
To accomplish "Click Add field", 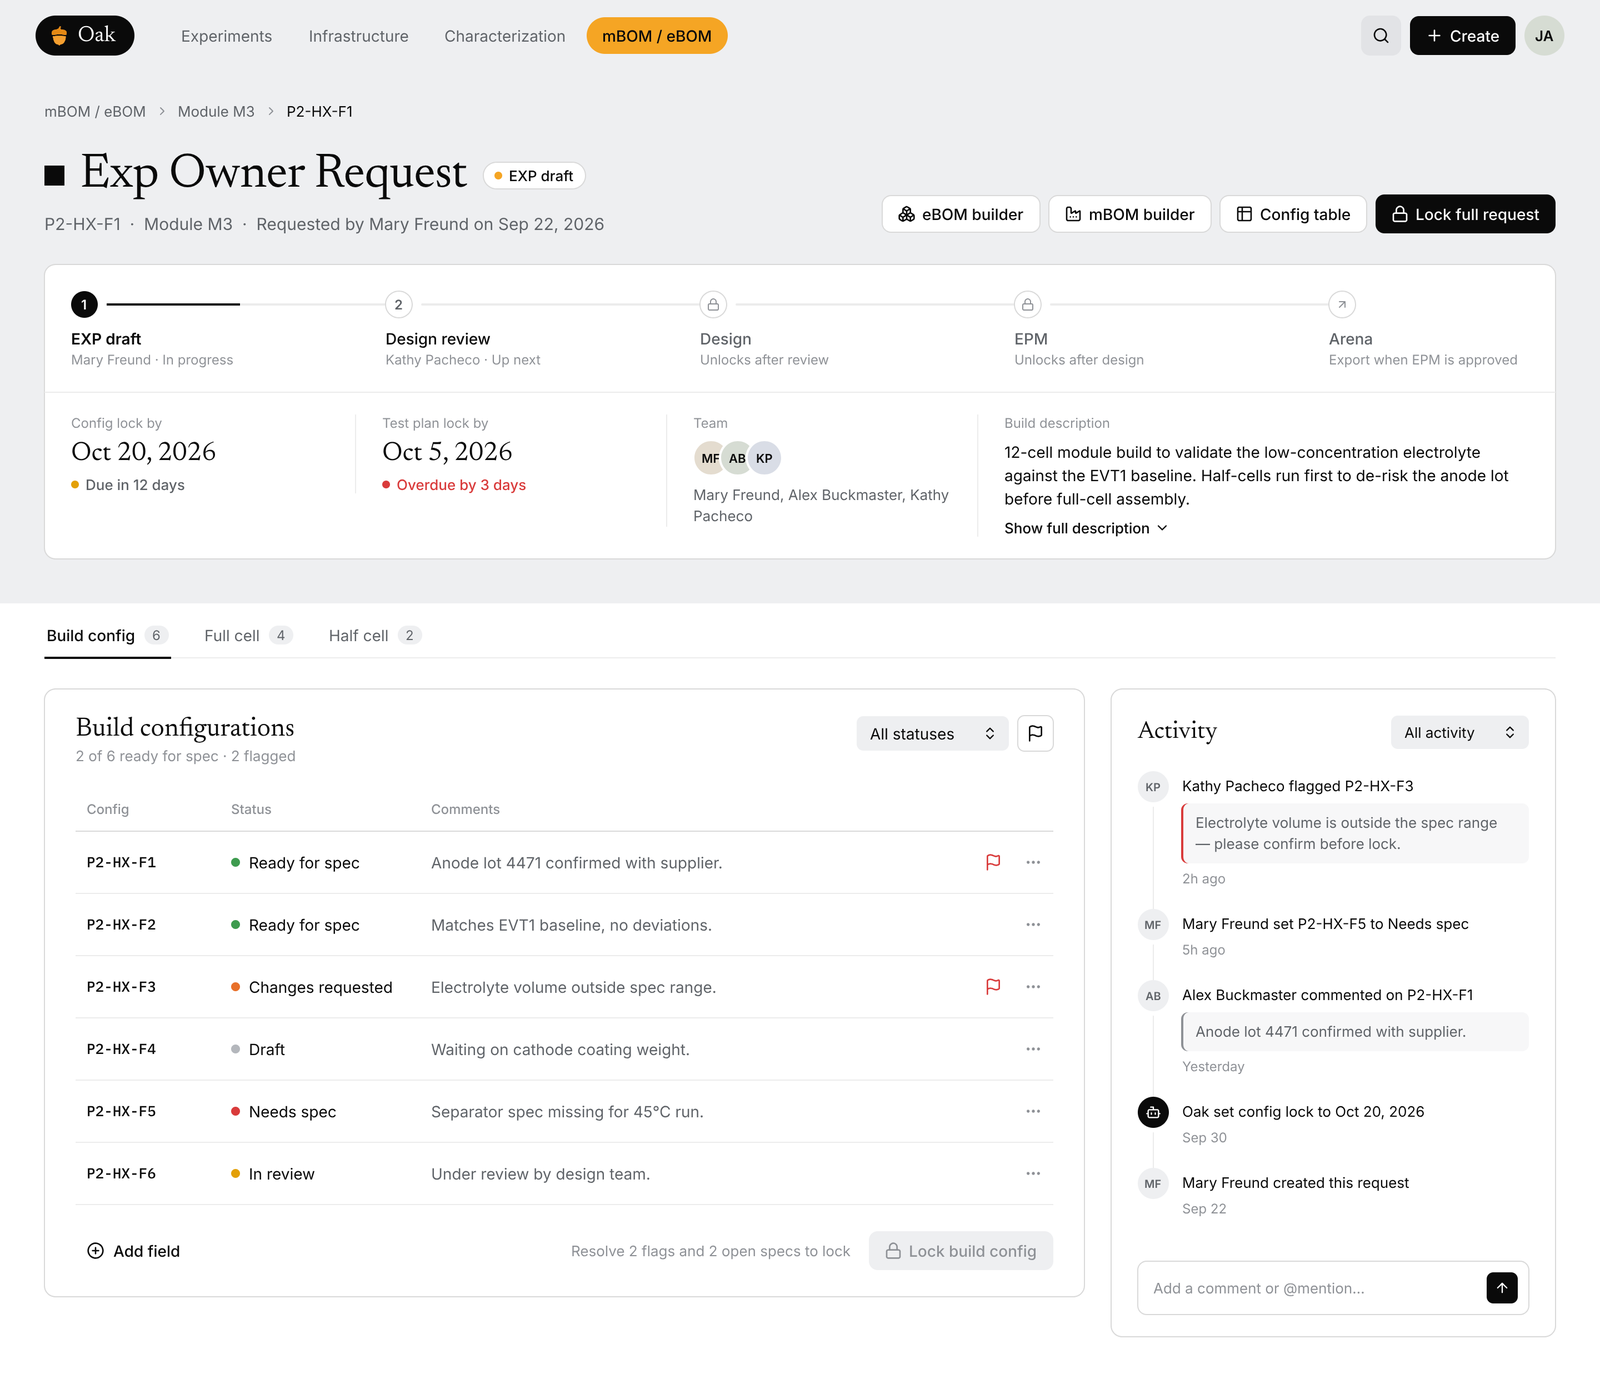I will pos(134,1251).
